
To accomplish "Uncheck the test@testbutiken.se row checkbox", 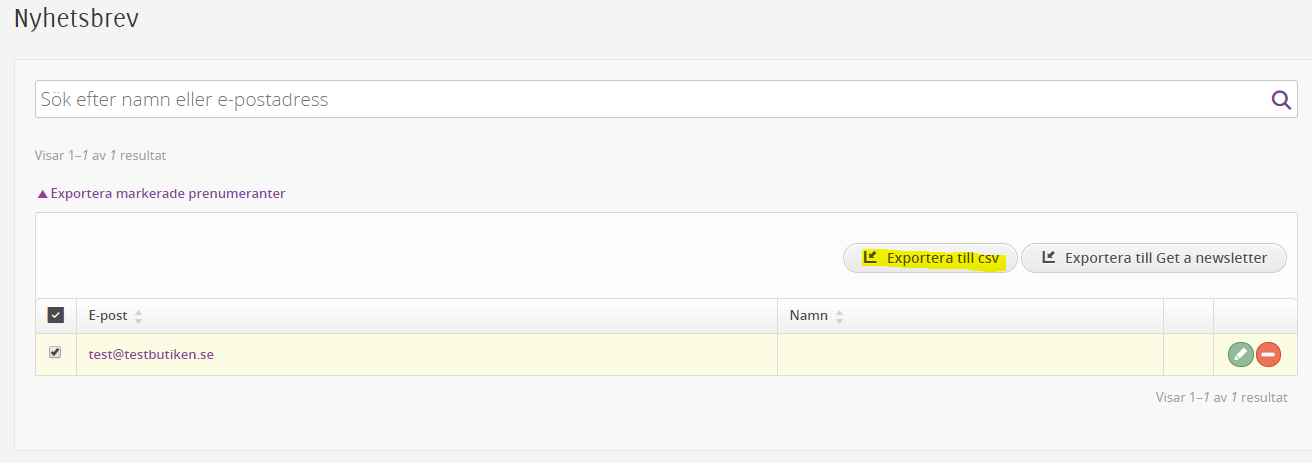I will 55,352.
